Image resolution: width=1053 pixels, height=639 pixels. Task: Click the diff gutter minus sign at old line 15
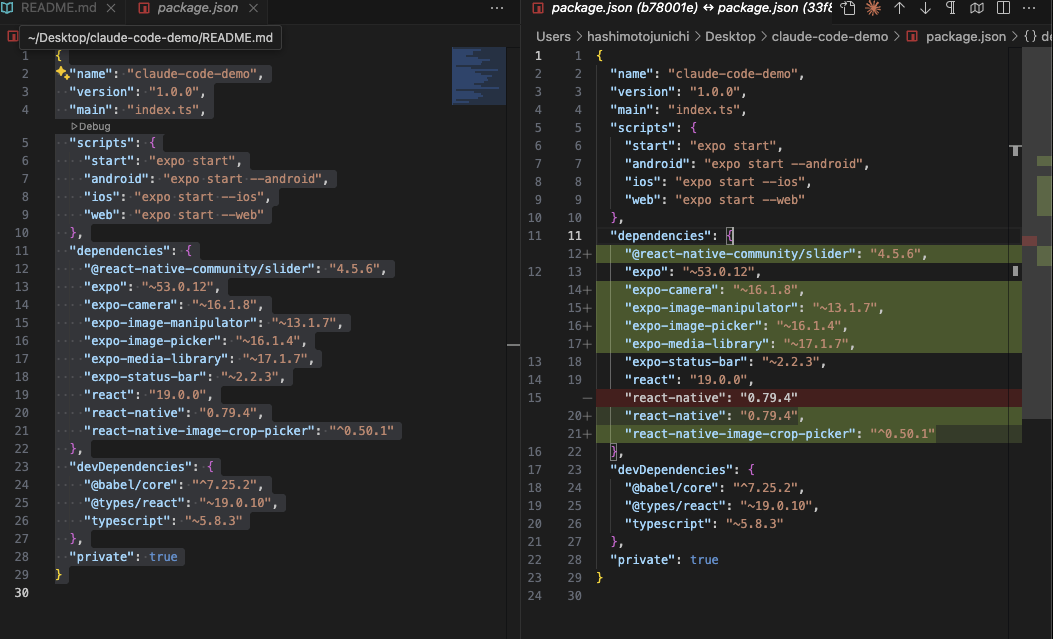click(588, 398)
